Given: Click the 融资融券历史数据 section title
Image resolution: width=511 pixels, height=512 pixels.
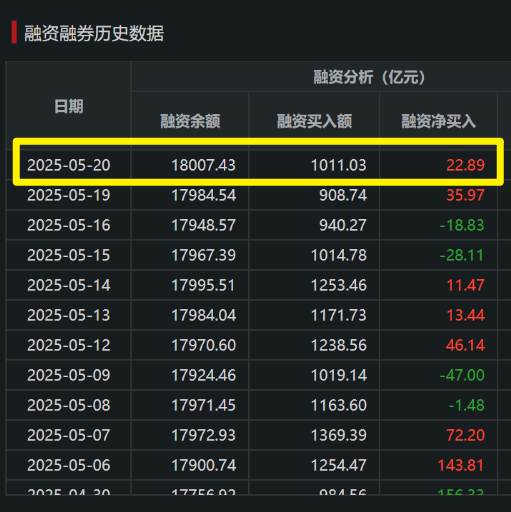Looking at the screenshot, I should coord(94,34).
